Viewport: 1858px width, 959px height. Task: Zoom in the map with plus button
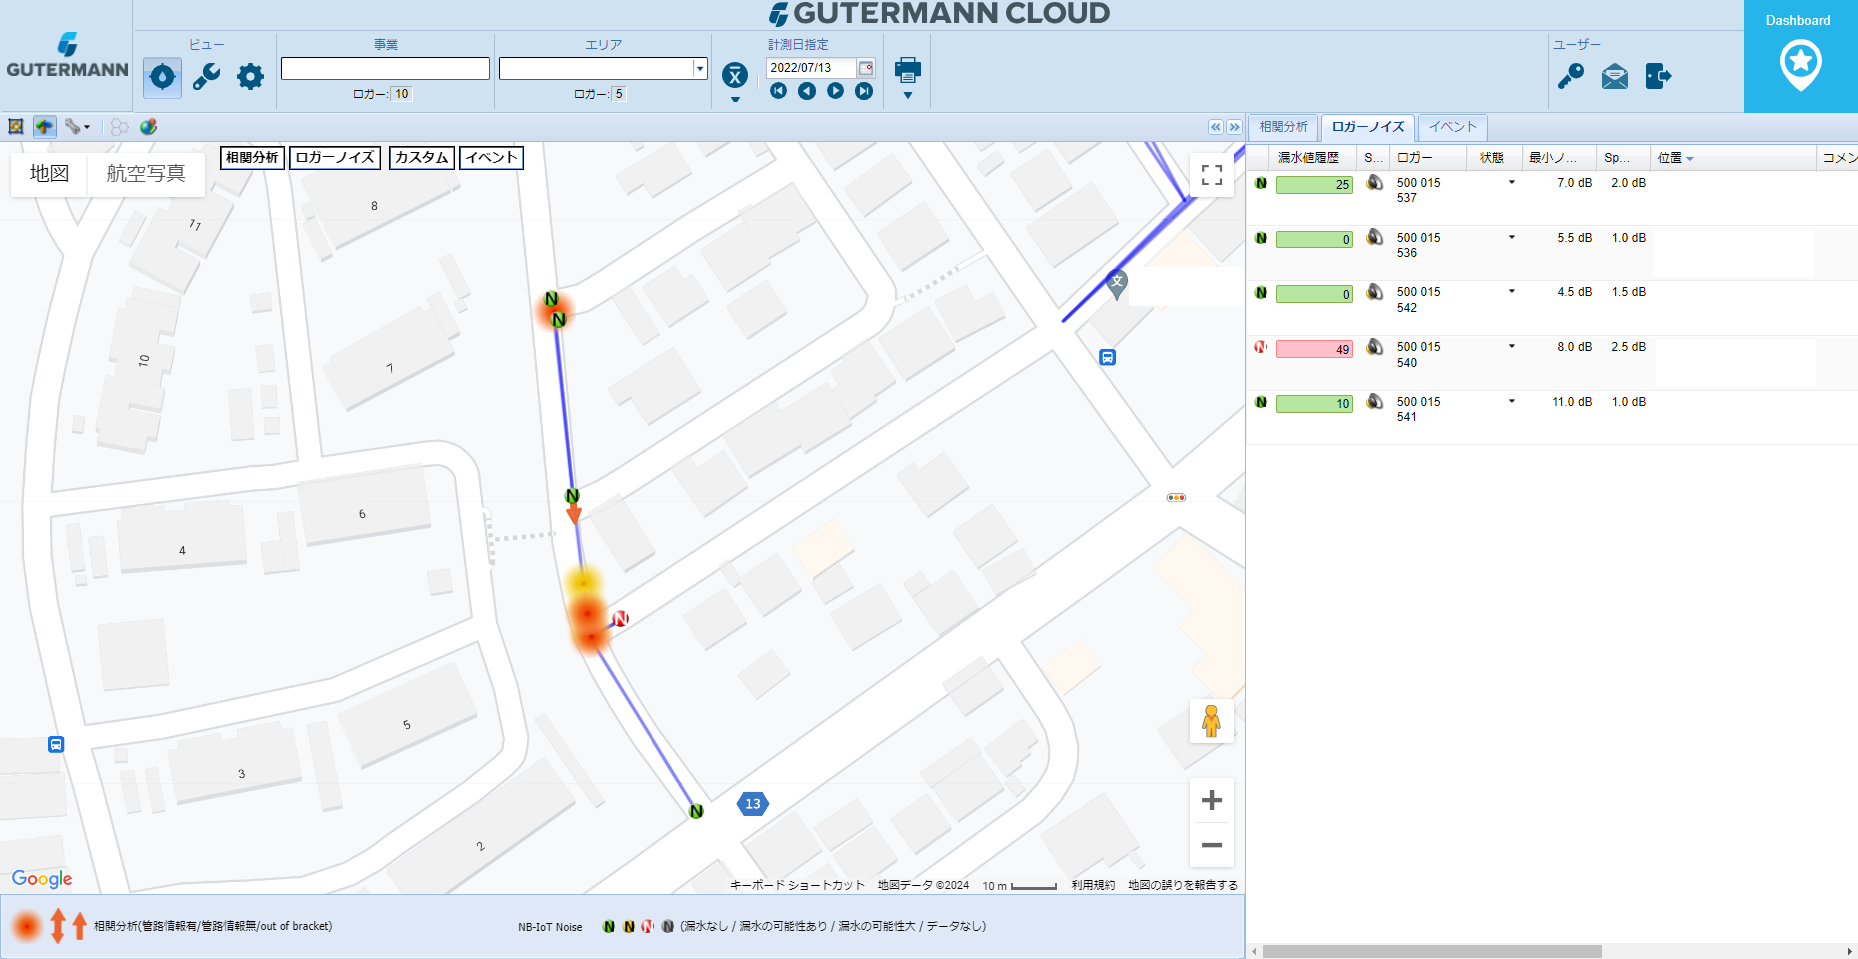[x=1212, y=800]
